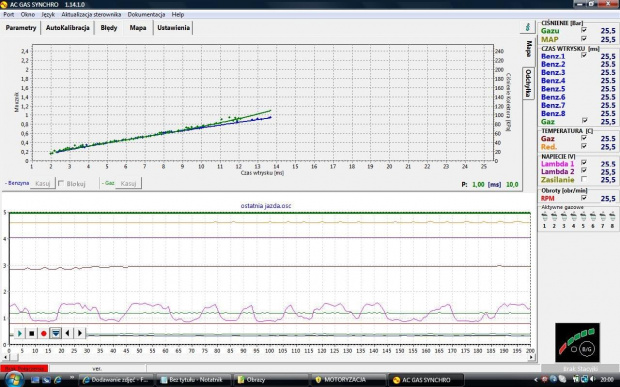This screenshot has width=620, height=387.
Task: Click the B/G gas switch indicator icon
Action: point(577,342)
